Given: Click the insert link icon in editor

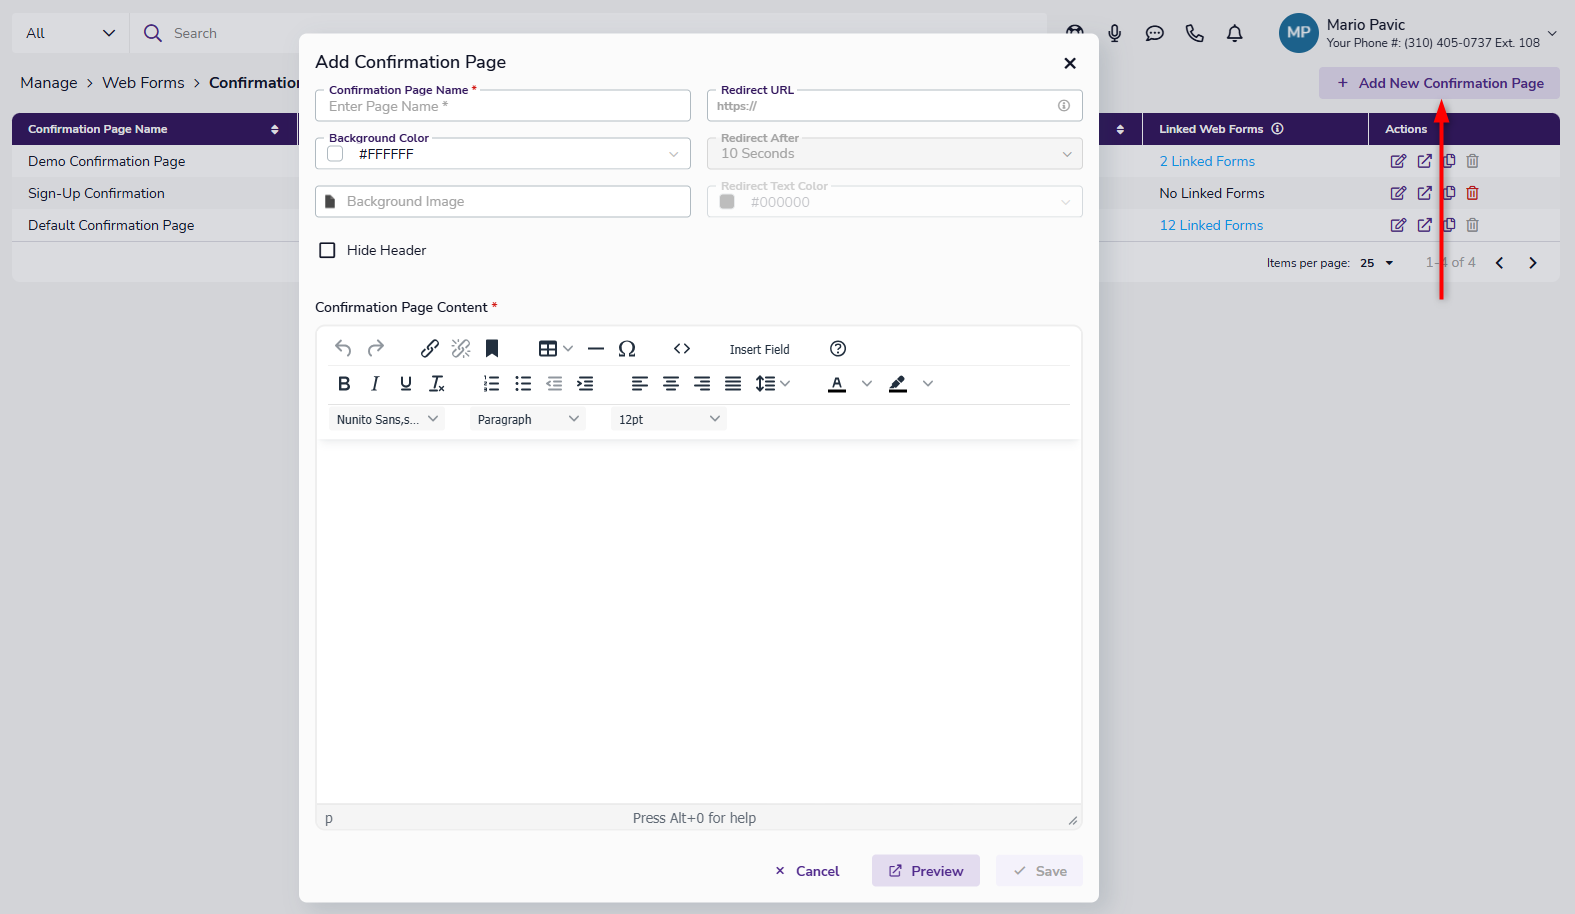Looking at the screenshot, I should point(429,348).
